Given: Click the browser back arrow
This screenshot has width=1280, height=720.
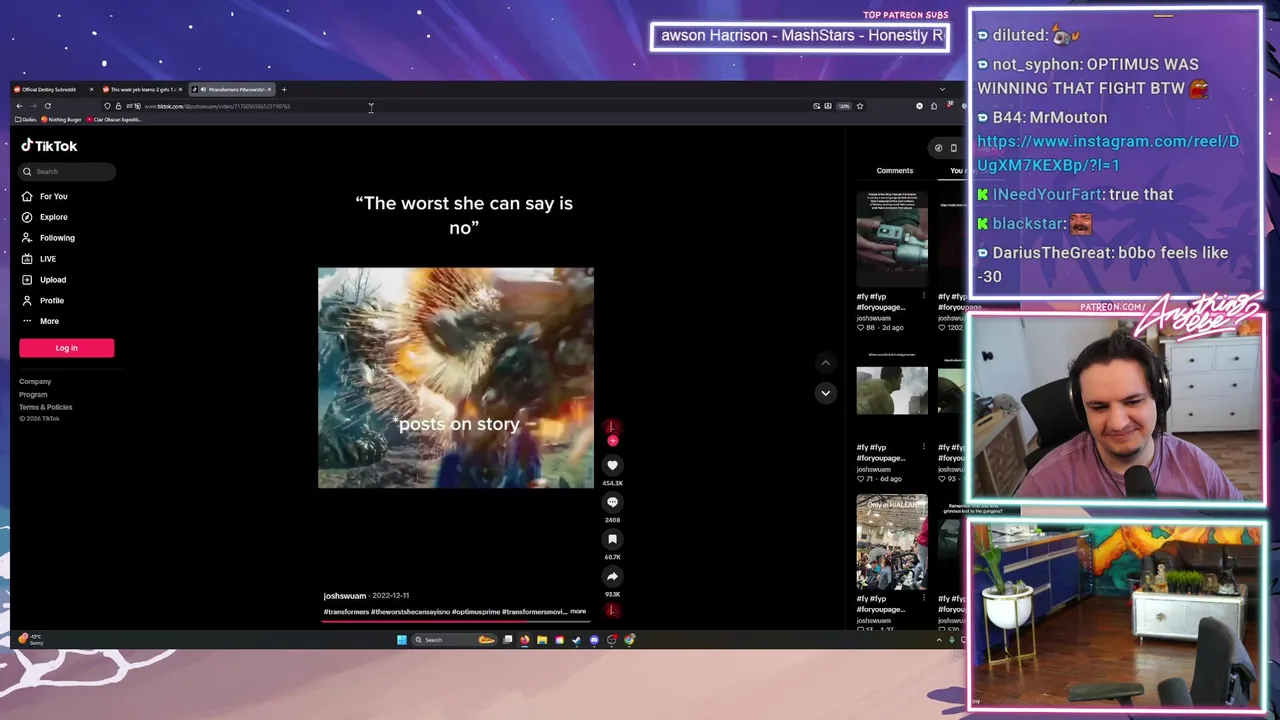Looking at the screenshot, I should tap(19, 106).
